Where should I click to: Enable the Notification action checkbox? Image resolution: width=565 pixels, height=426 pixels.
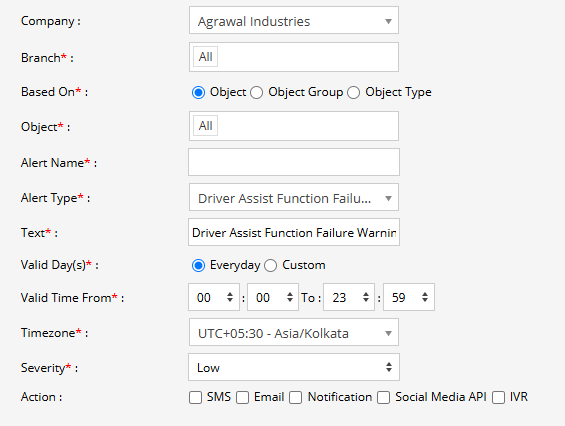[x=295, y=398]
